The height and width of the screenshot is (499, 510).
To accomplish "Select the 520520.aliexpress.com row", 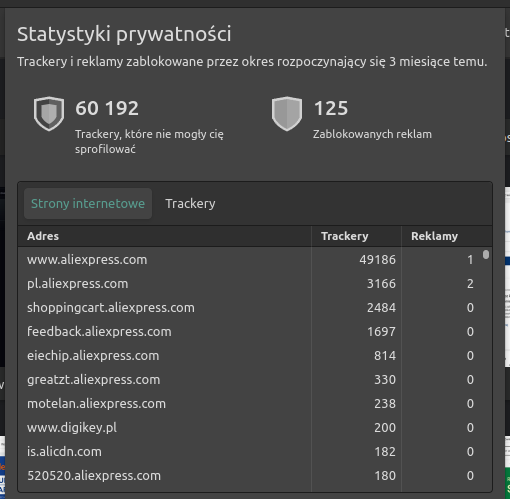I will (250, 476).
